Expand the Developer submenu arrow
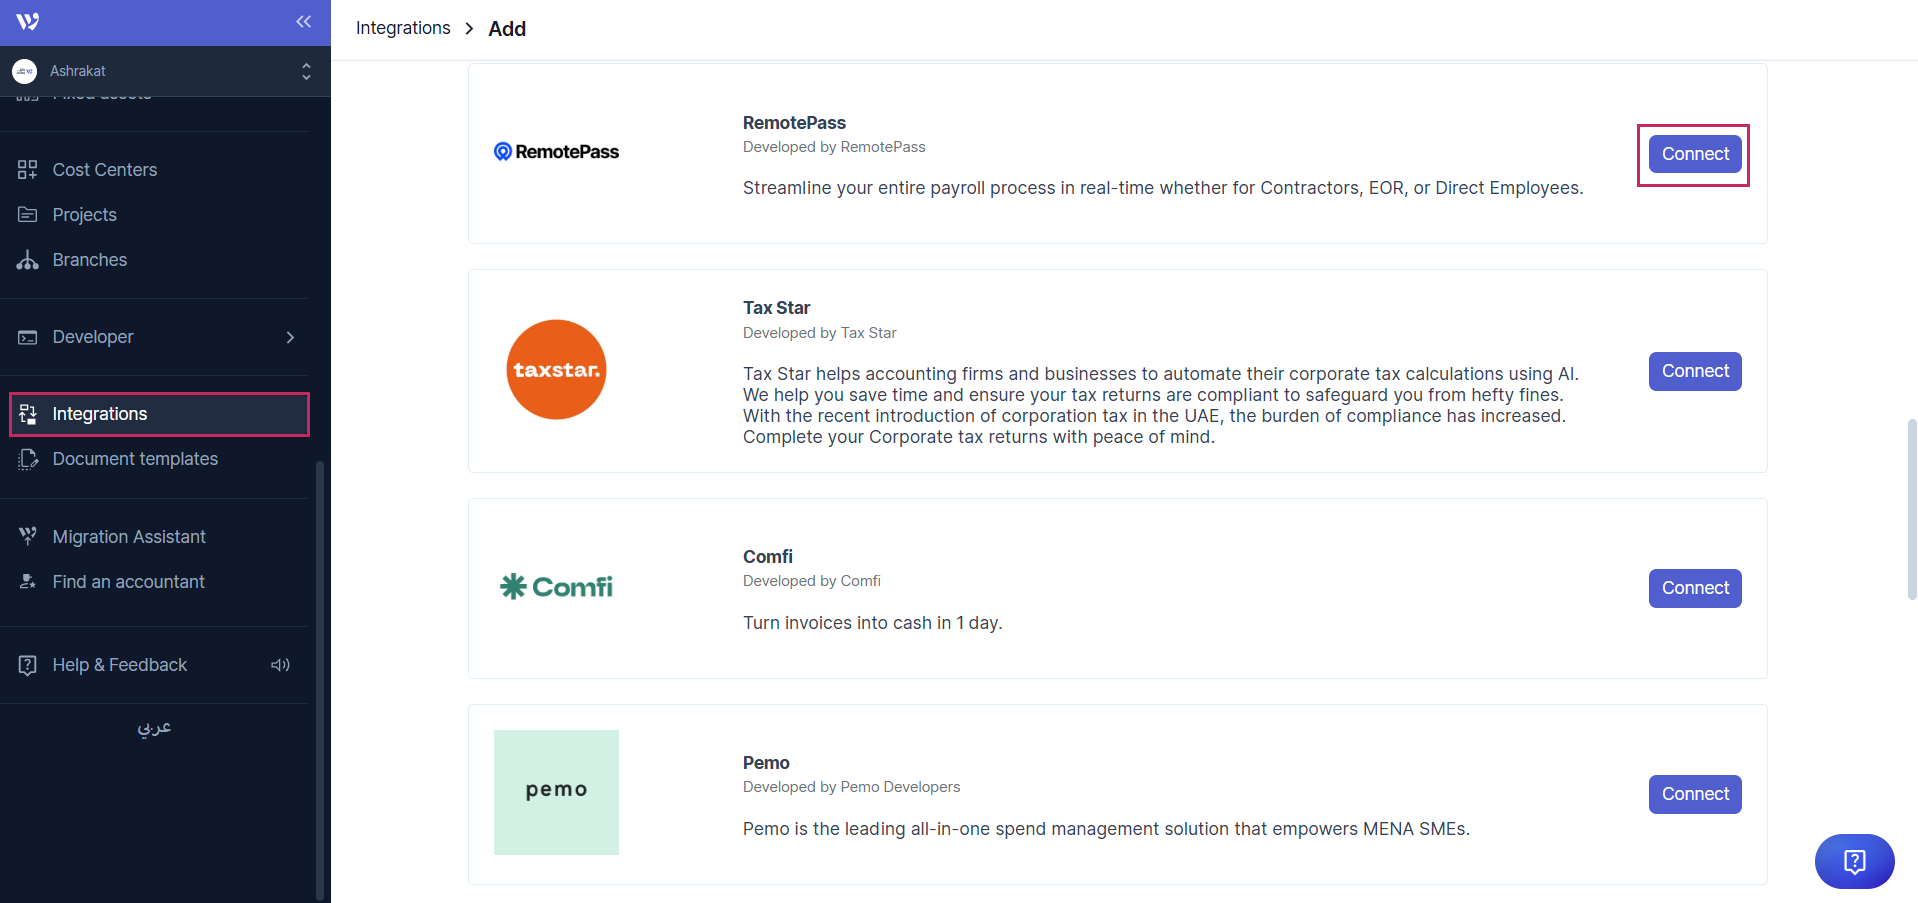The width and height of the screenshot is (1918, 903). (290, 337)
